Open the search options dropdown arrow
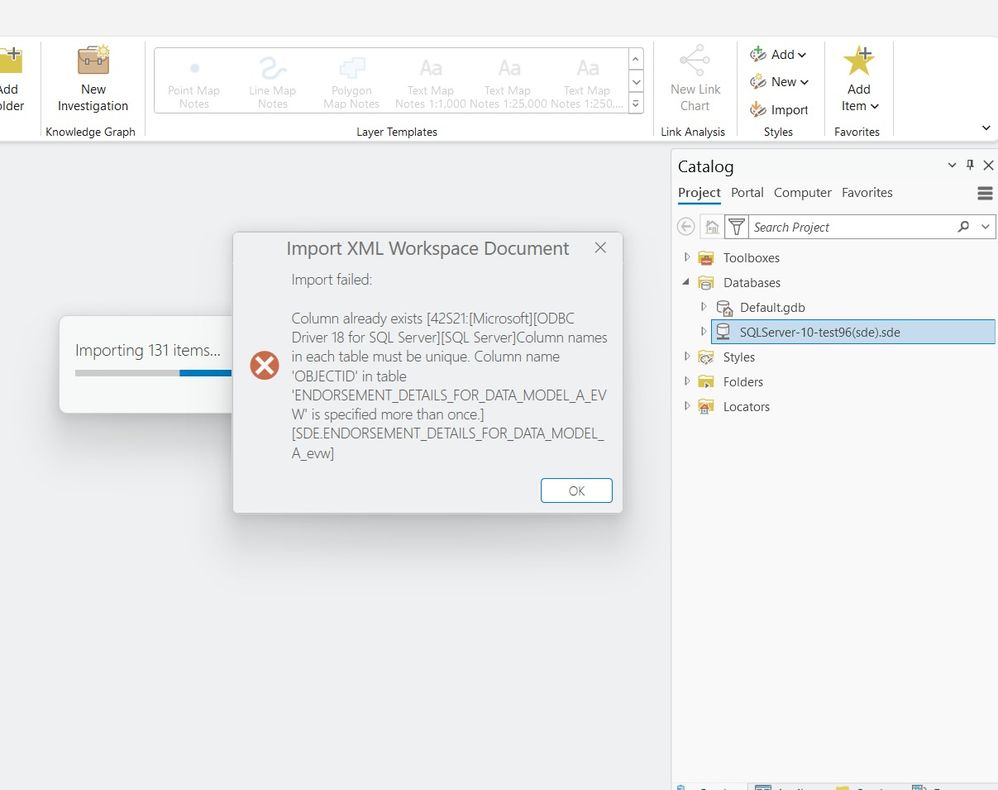 coord(986,227)
